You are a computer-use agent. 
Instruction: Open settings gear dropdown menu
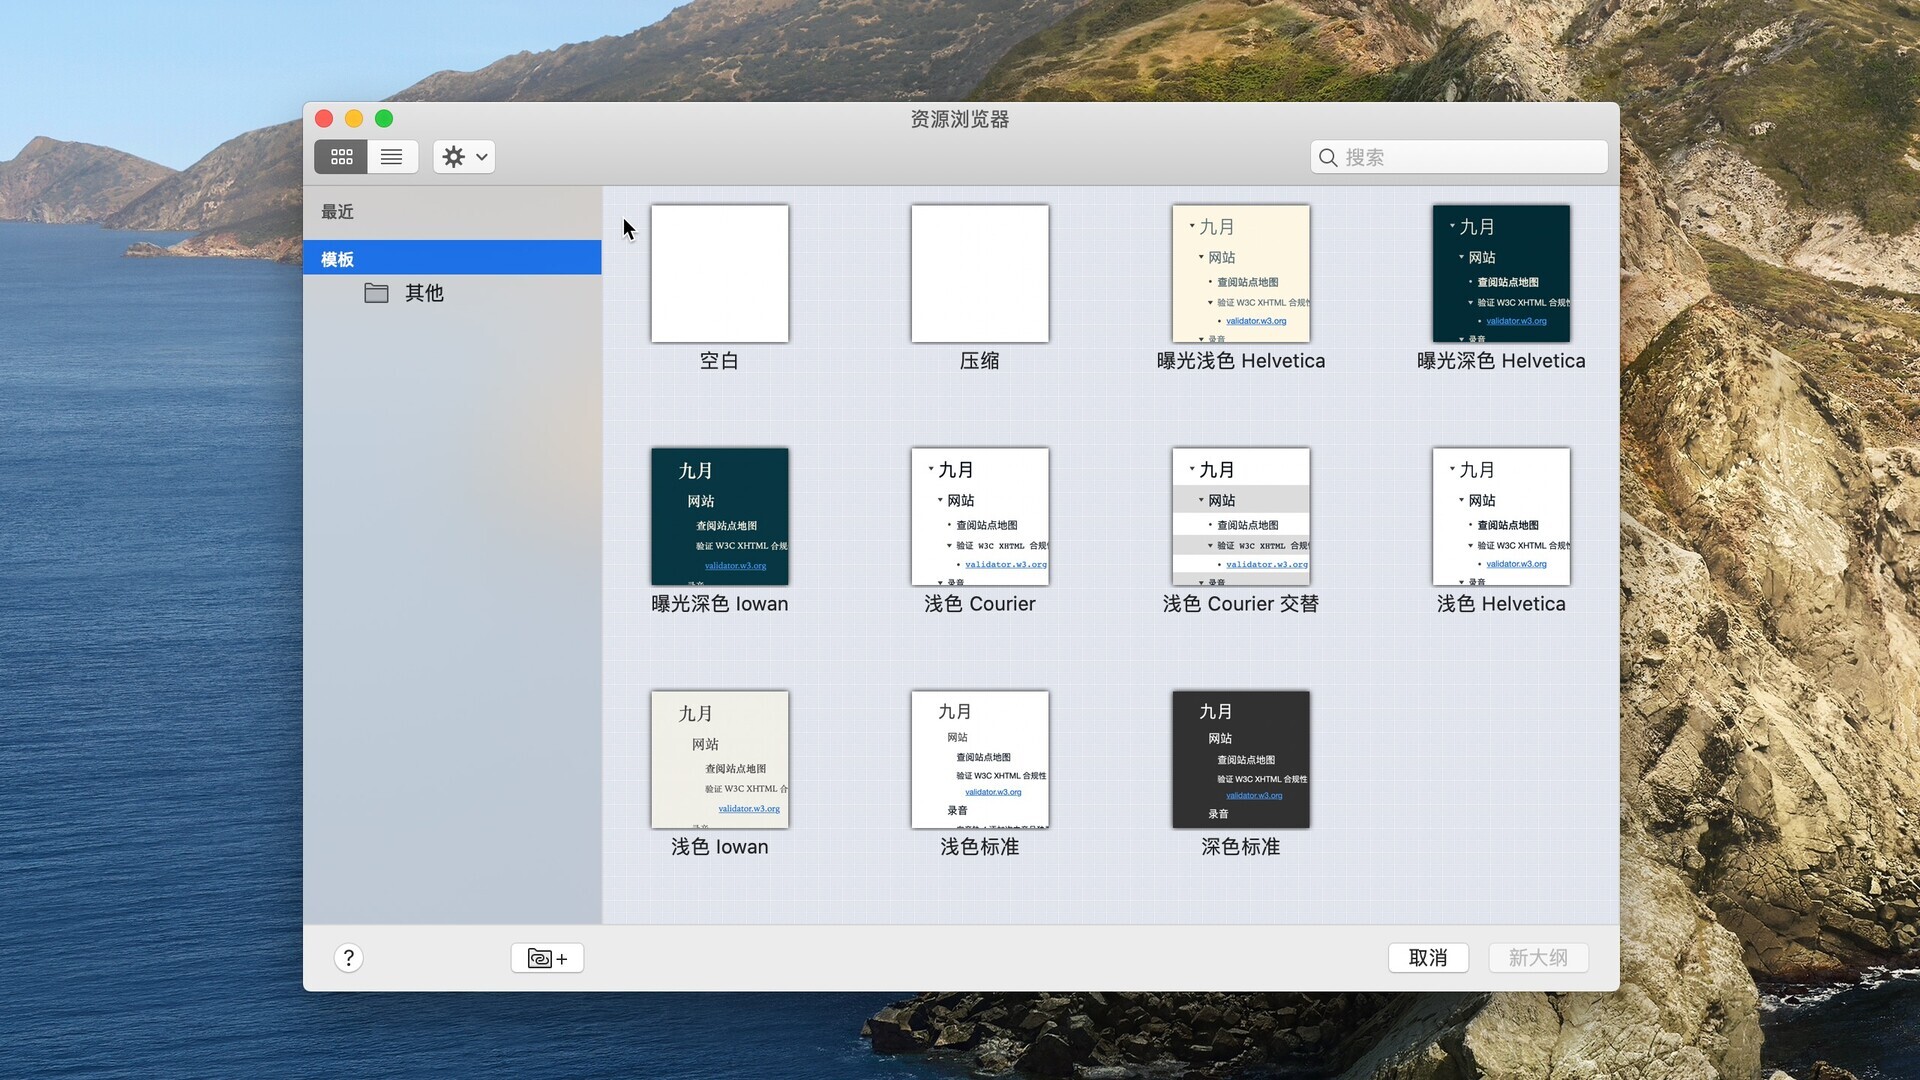pos(465,157)
